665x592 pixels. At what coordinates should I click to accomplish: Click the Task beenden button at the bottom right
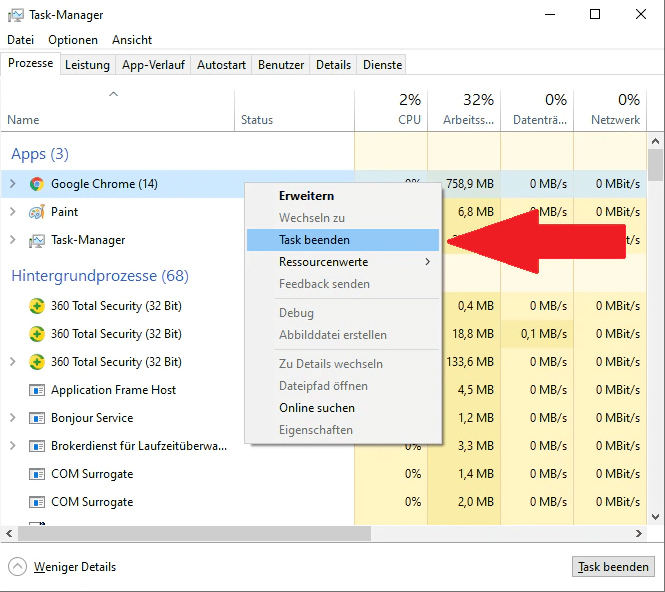(613, 567)
